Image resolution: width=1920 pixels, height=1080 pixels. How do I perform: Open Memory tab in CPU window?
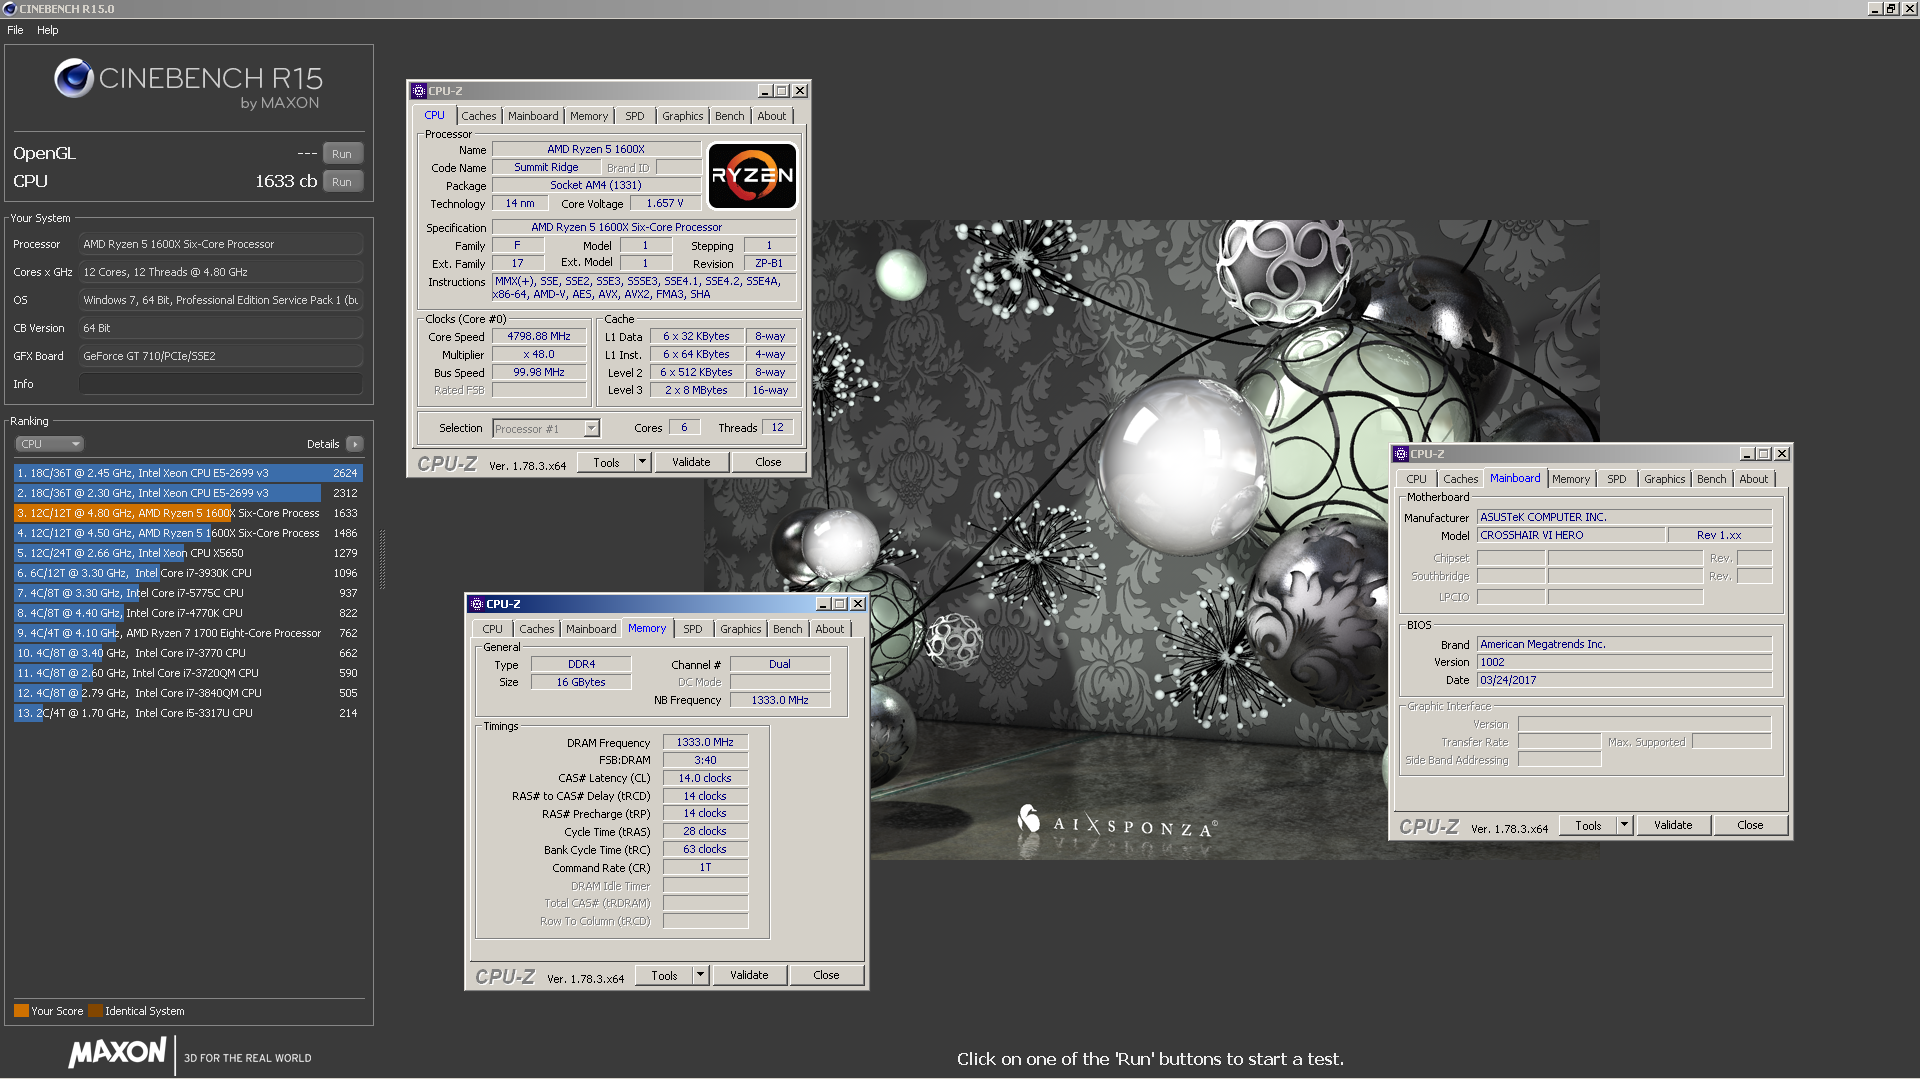[589, 116]
